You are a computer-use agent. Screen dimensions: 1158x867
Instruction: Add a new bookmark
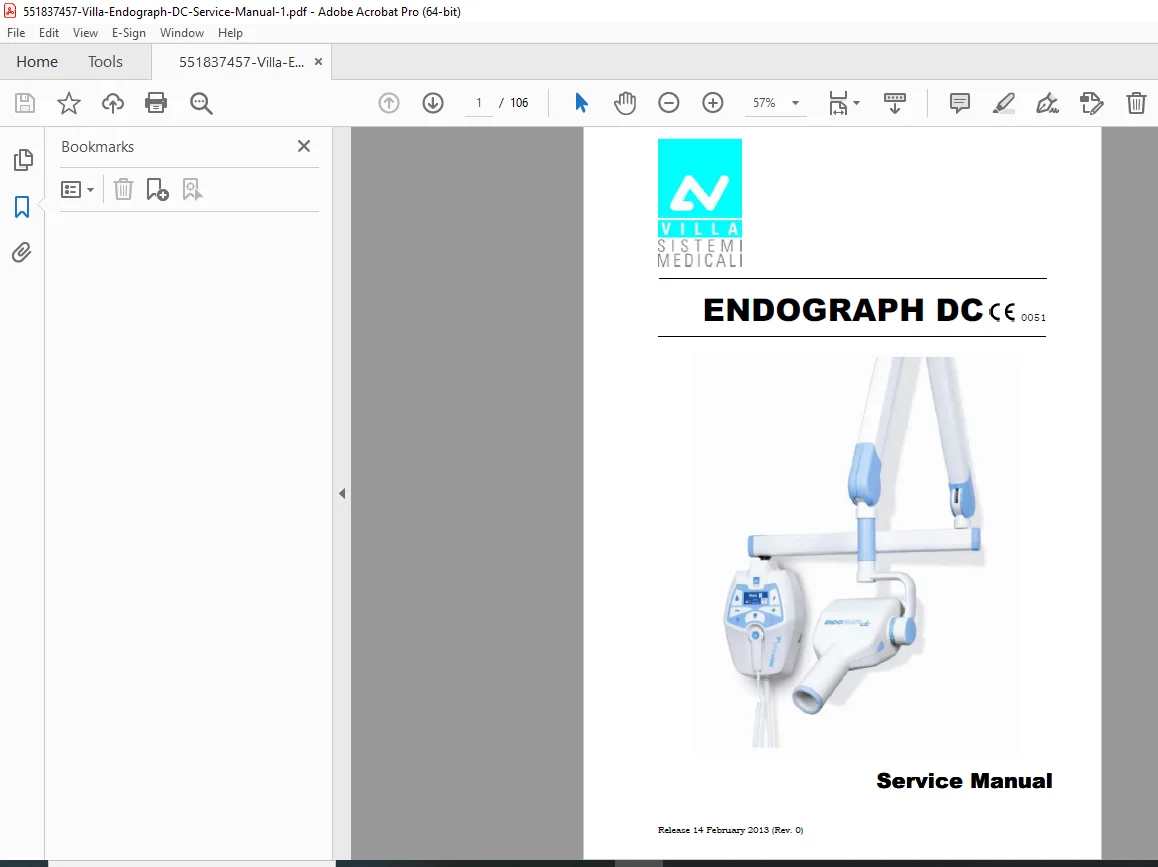coord(157,190)
